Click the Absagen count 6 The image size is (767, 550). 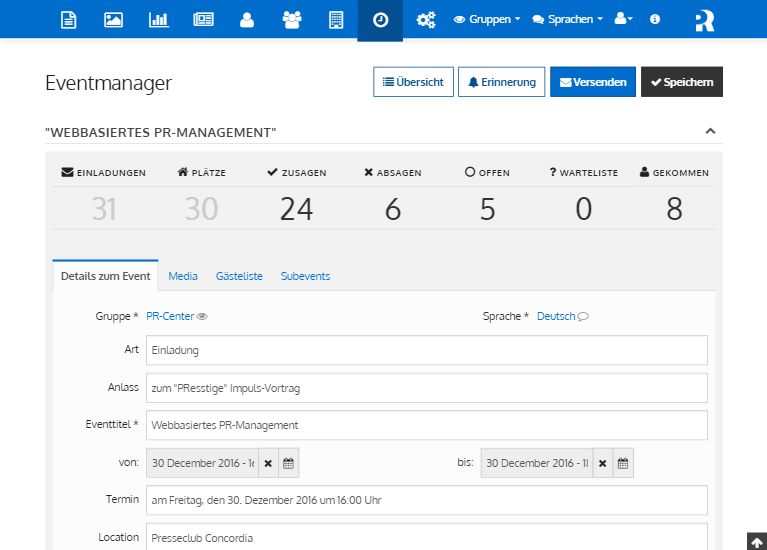(x=393, y=209)
